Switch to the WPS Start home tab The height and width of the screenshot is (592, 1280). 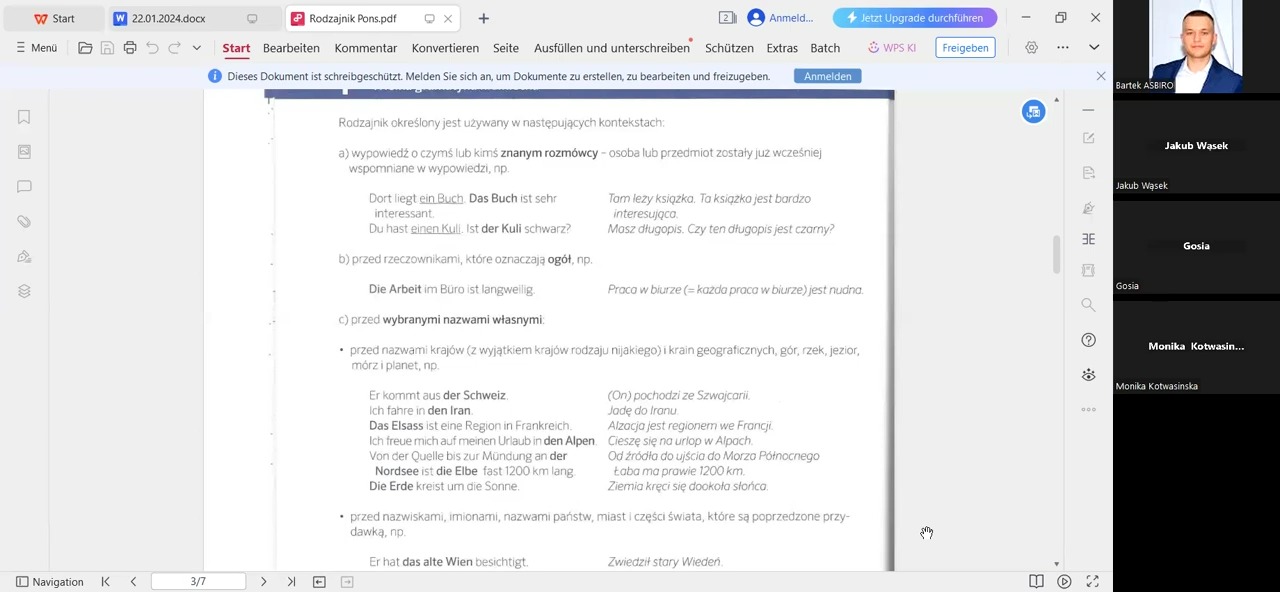pos(54,18)
